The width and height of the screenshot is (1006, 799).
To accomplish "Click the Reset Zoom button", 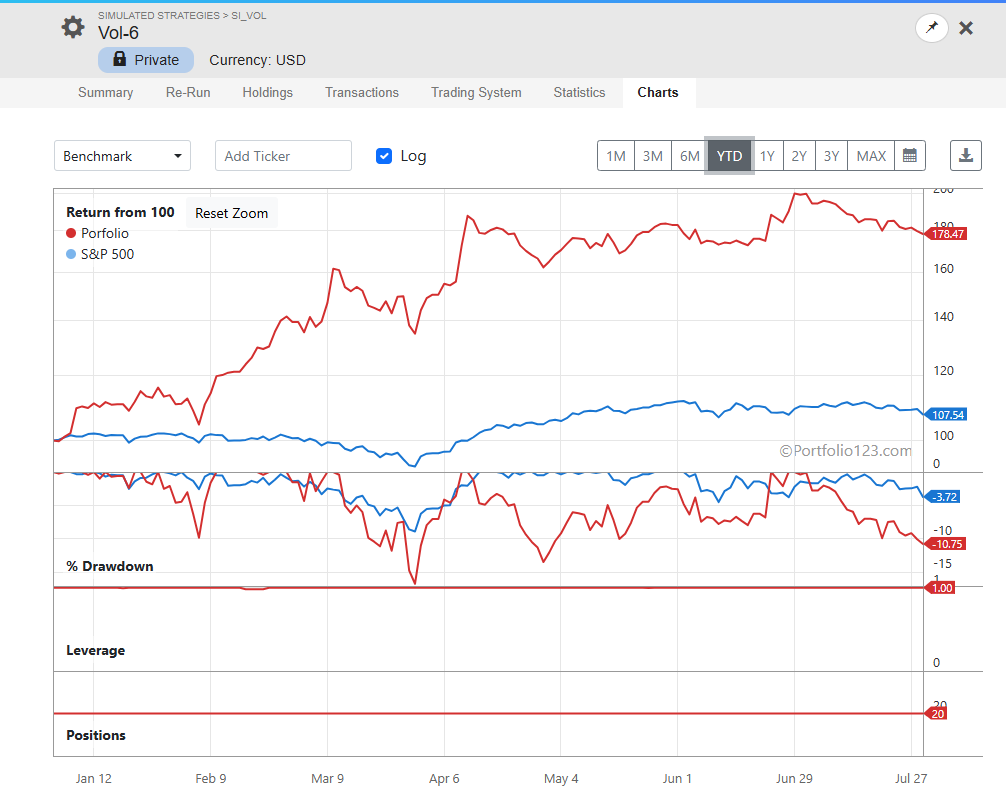I will [232, 213].
